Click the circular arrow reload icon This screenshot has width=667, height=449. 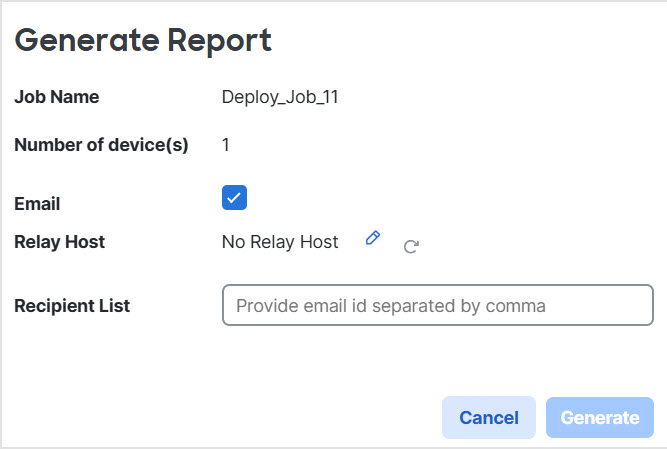click(410, 246)
